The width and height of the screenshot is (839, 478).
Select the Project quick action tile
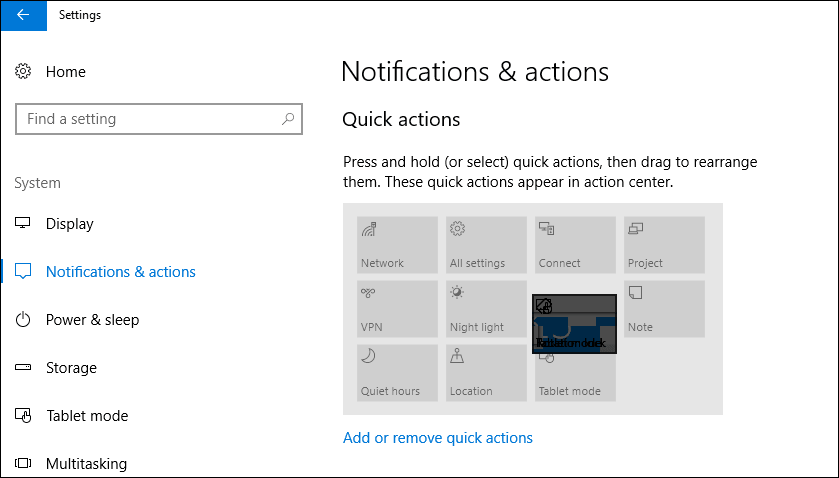[664, 245]
